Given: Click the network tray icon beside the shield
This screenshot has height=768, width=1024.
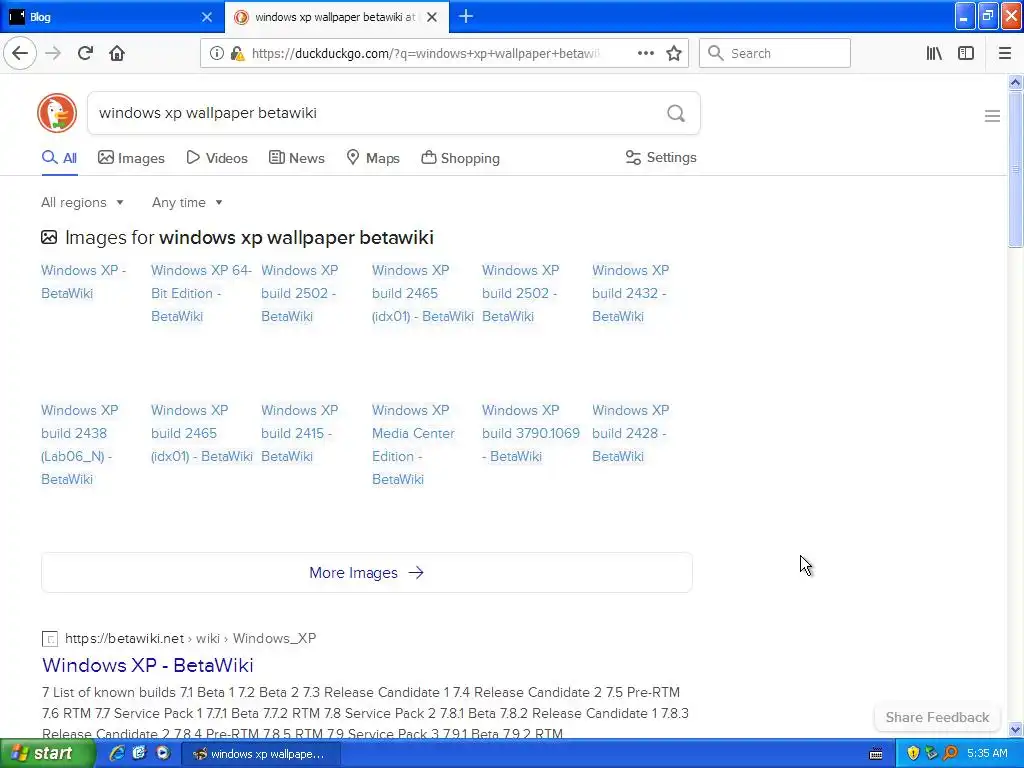Looking at the screenshot, I should pos(931,753).
